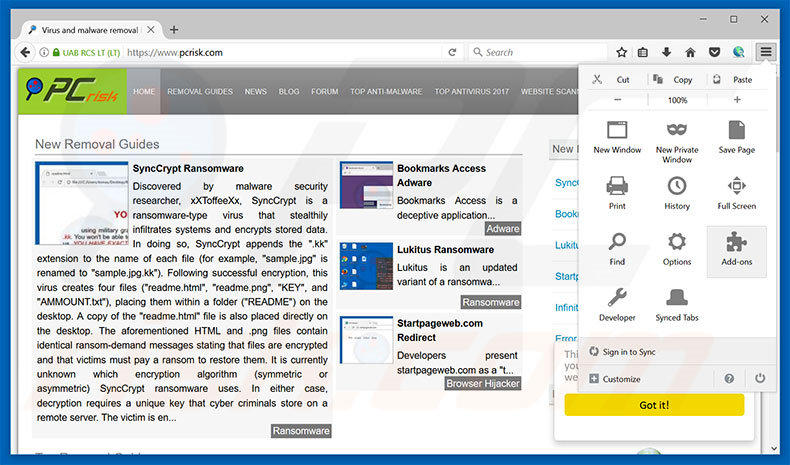790x465 pixels.
Task: Close the Virus and malware removal tab
Action: coord(151,30)
